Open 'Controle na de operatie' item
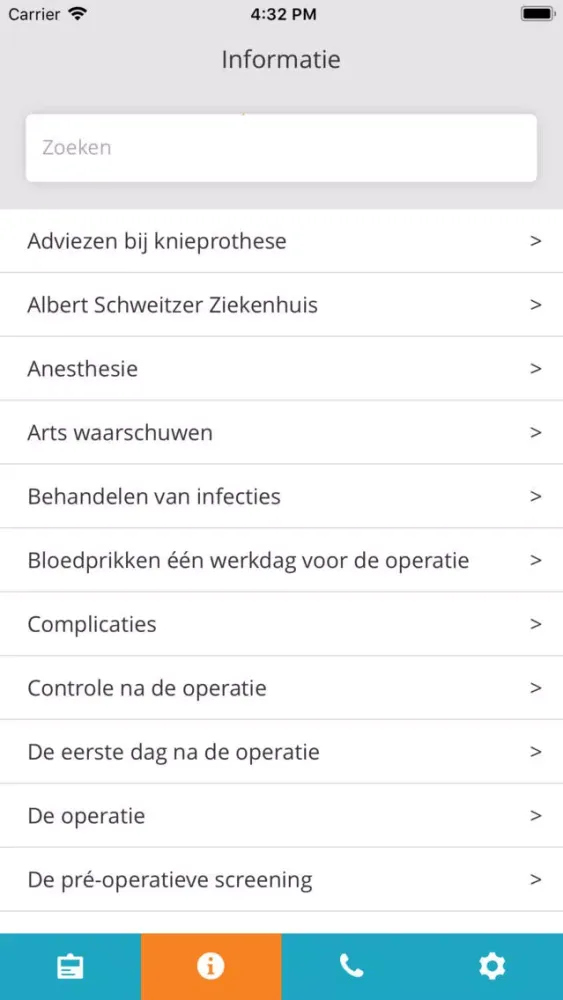The image size is (563, 1000). click(x=281, y=688)
